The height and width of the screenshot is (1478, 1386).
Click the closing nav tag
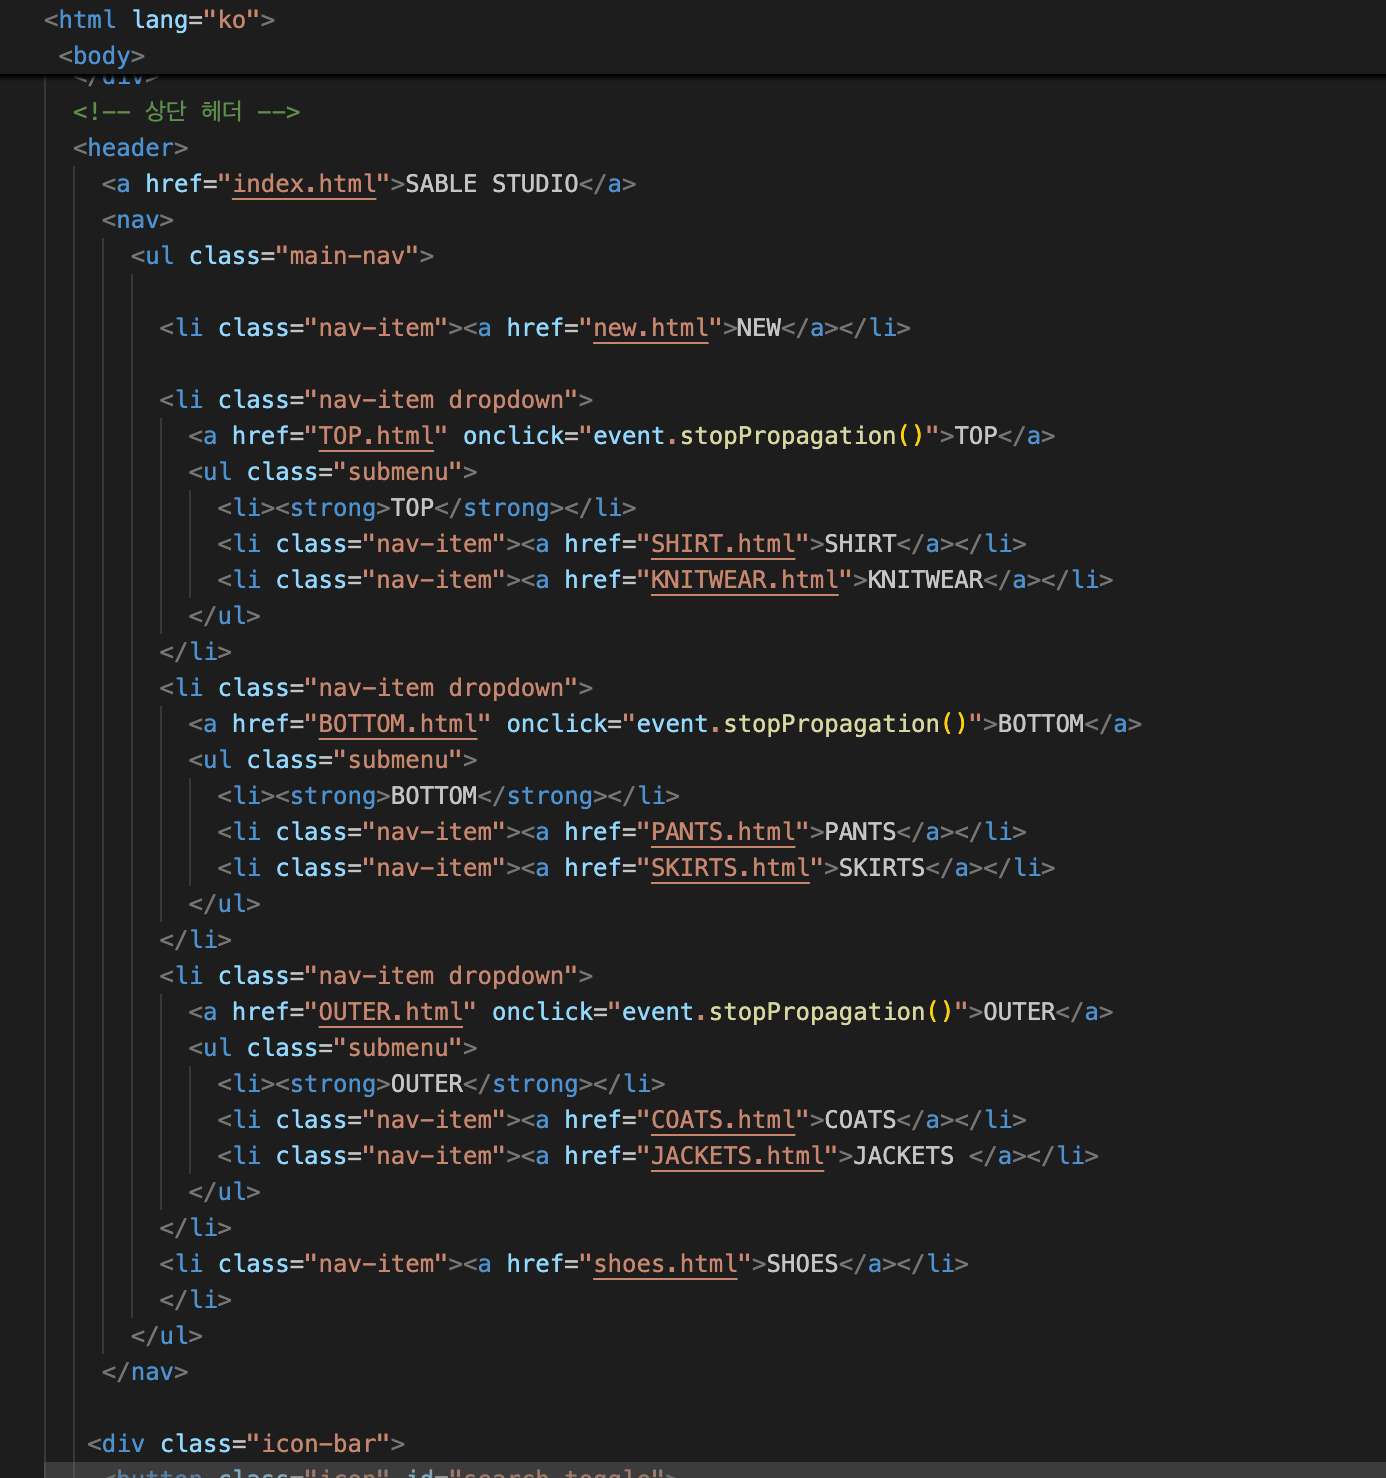145,1372
